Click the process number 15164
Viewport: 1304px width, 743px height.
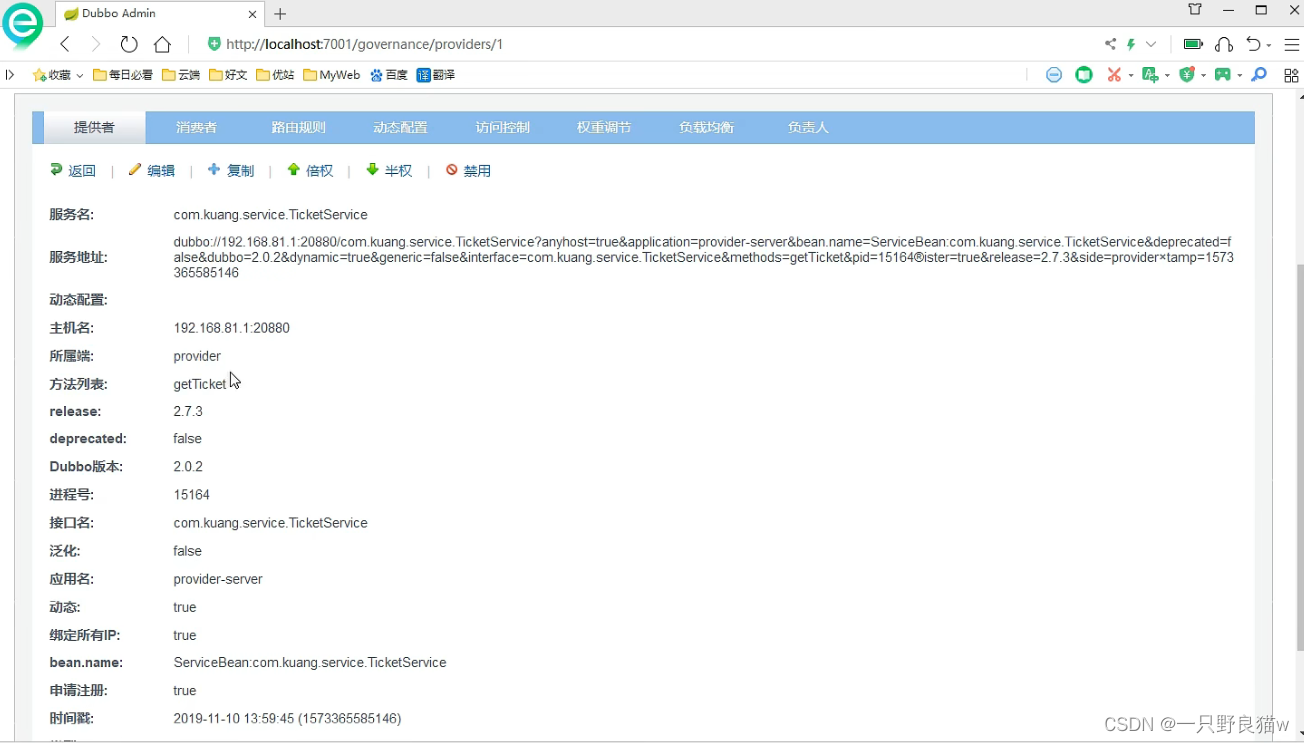pos(192,495)
